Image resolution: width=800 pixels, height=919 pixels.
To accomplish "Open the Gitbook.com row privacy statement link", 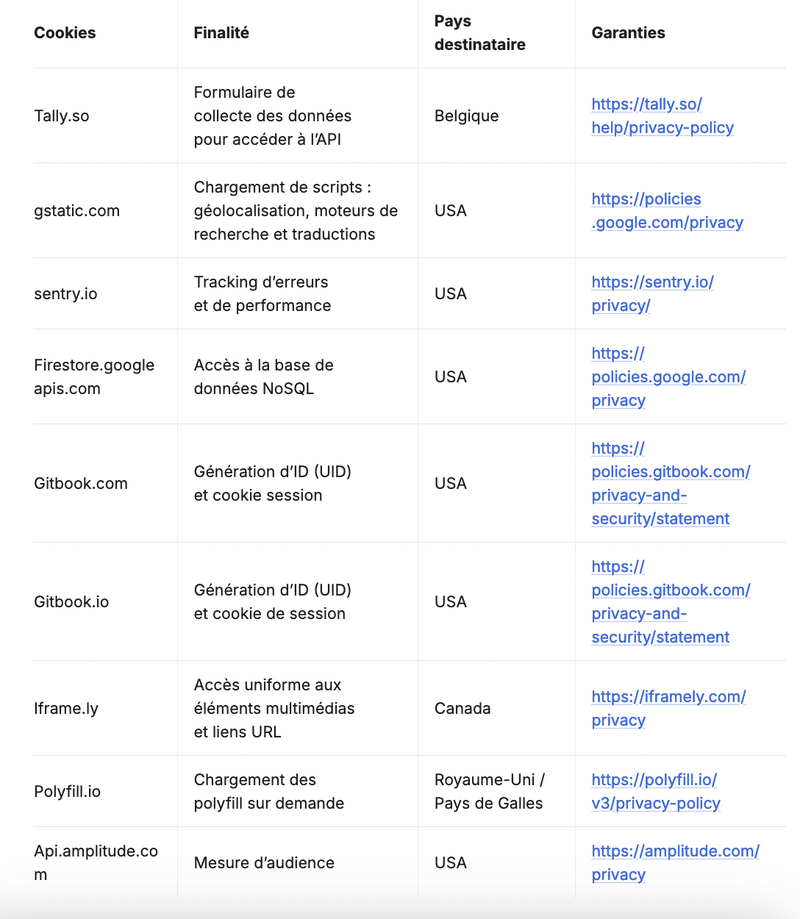I will pos(670,483).
